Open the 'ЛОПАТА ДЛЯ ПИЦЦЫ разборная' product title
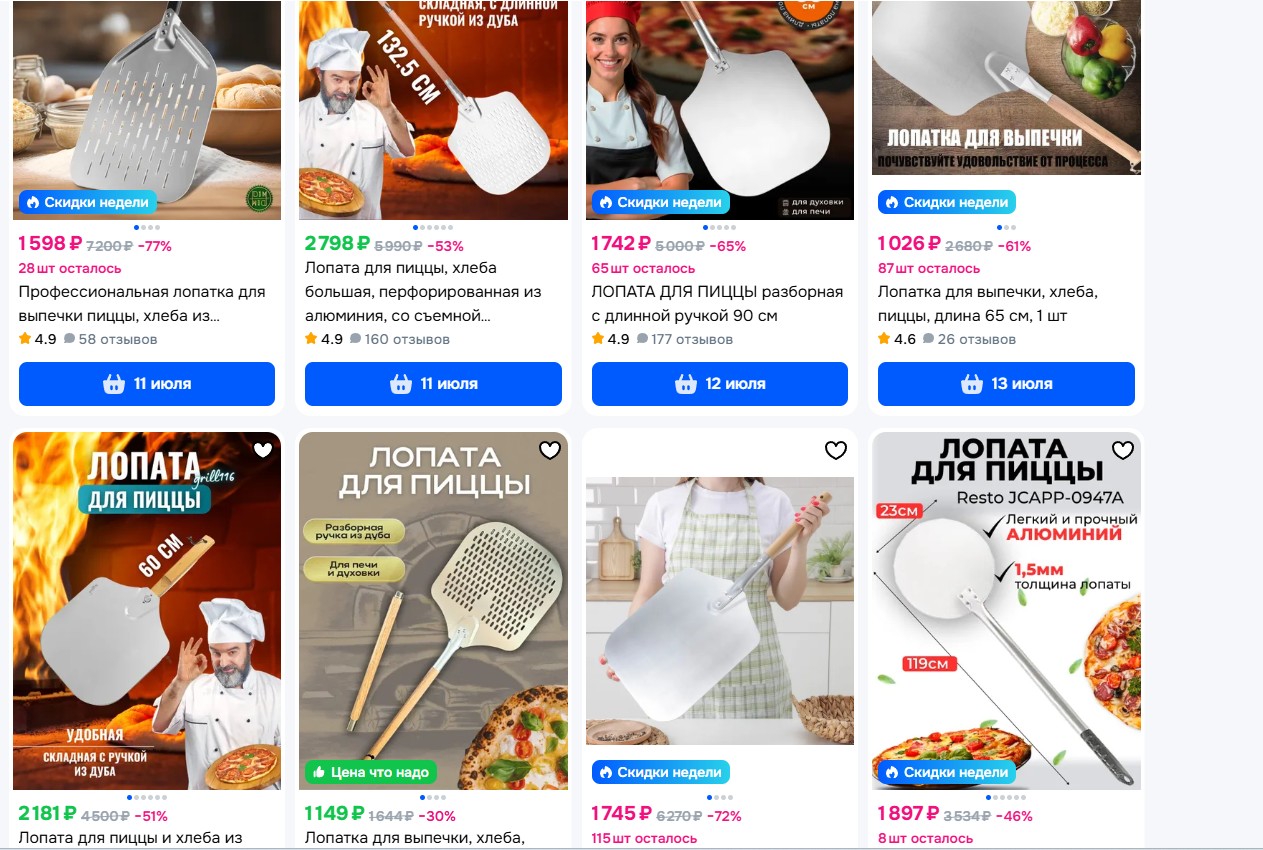The width and height of the screenshot is (1263, 850). pos(717,304)
